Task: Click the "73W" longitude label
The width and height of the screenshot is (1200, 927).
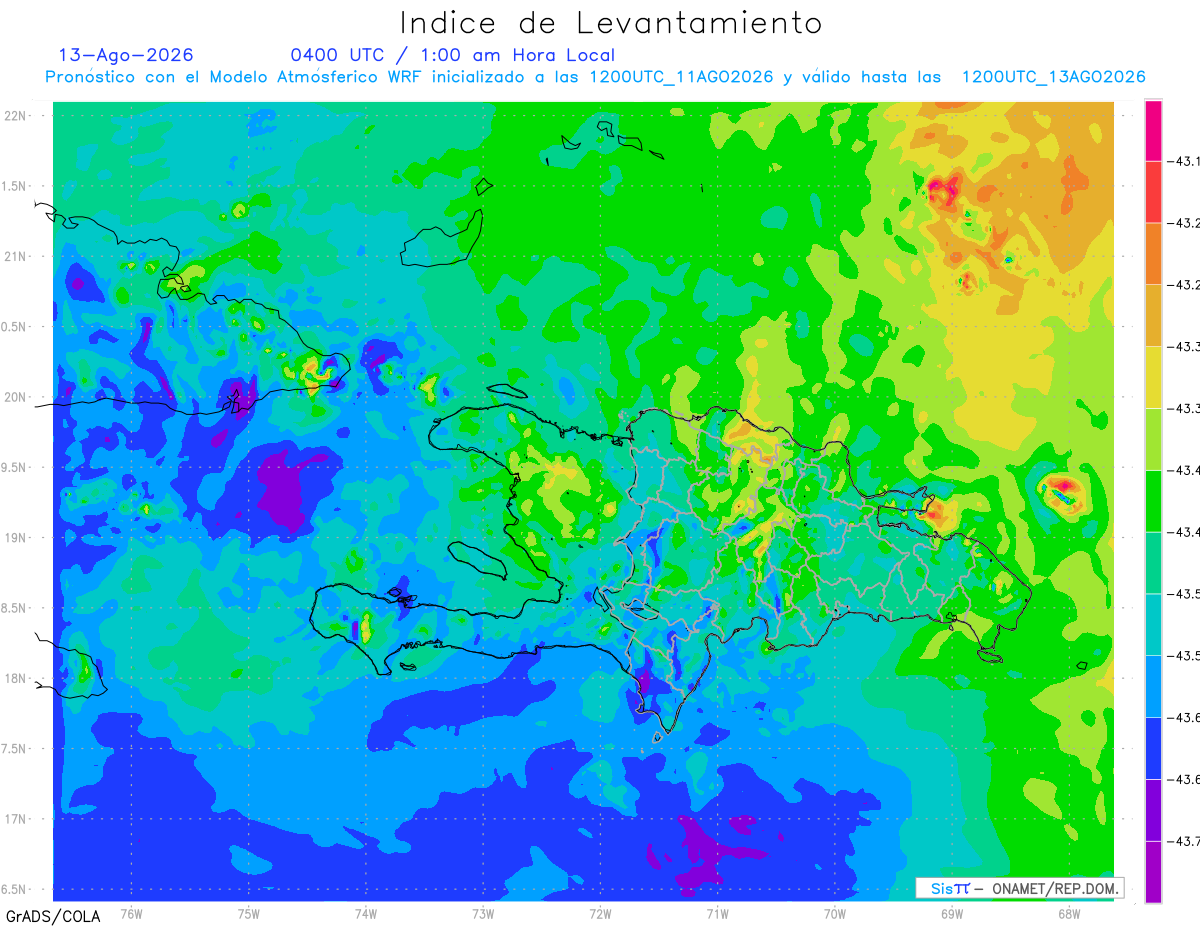Action: (x=483, y=913)
